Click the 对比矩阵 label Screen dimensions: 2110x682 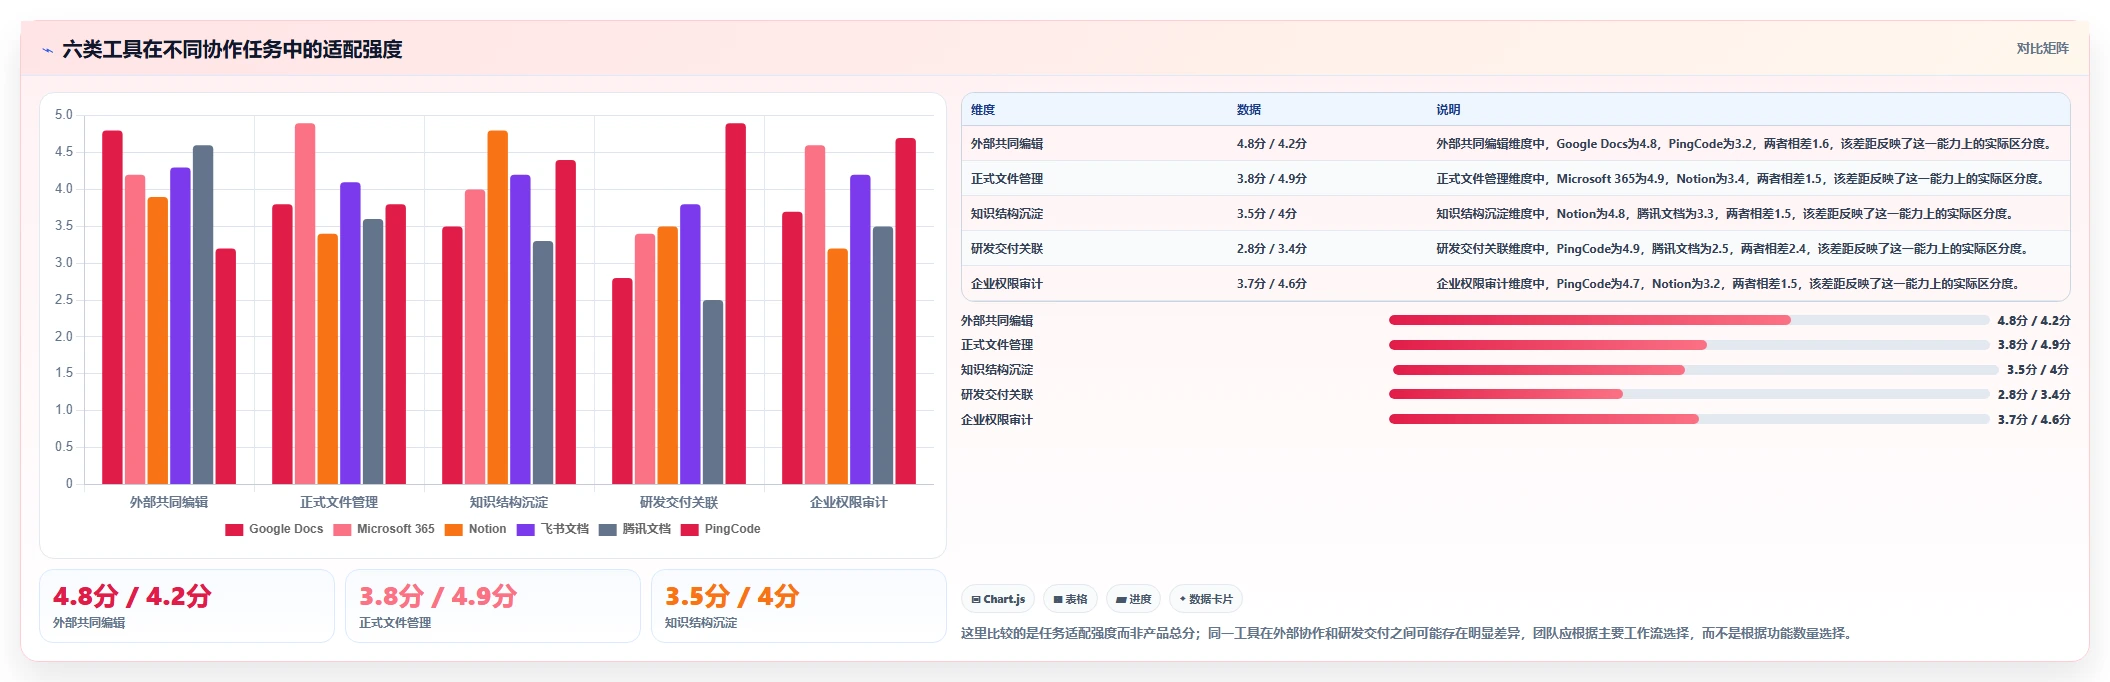pos(2042,49)
